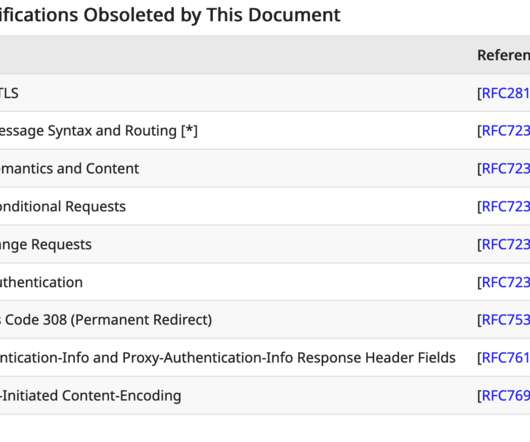Open RFC761 link for Authentication-Info header fields
Screen dimensions: 530x442
(506, 358)
